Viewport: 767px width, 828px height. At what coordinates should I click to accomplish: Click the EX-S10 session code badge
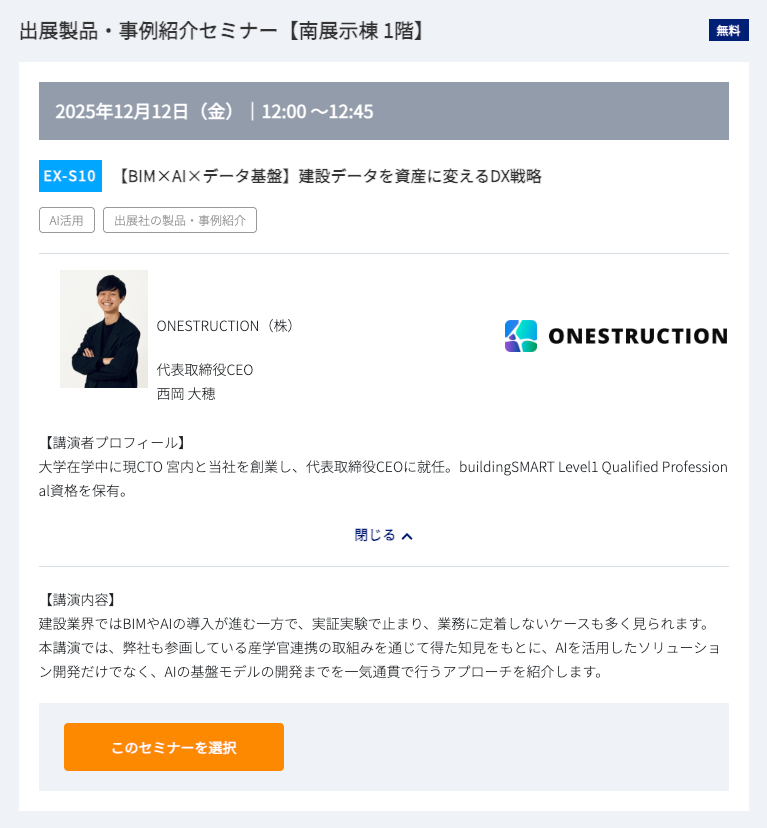tap(70, 176)
